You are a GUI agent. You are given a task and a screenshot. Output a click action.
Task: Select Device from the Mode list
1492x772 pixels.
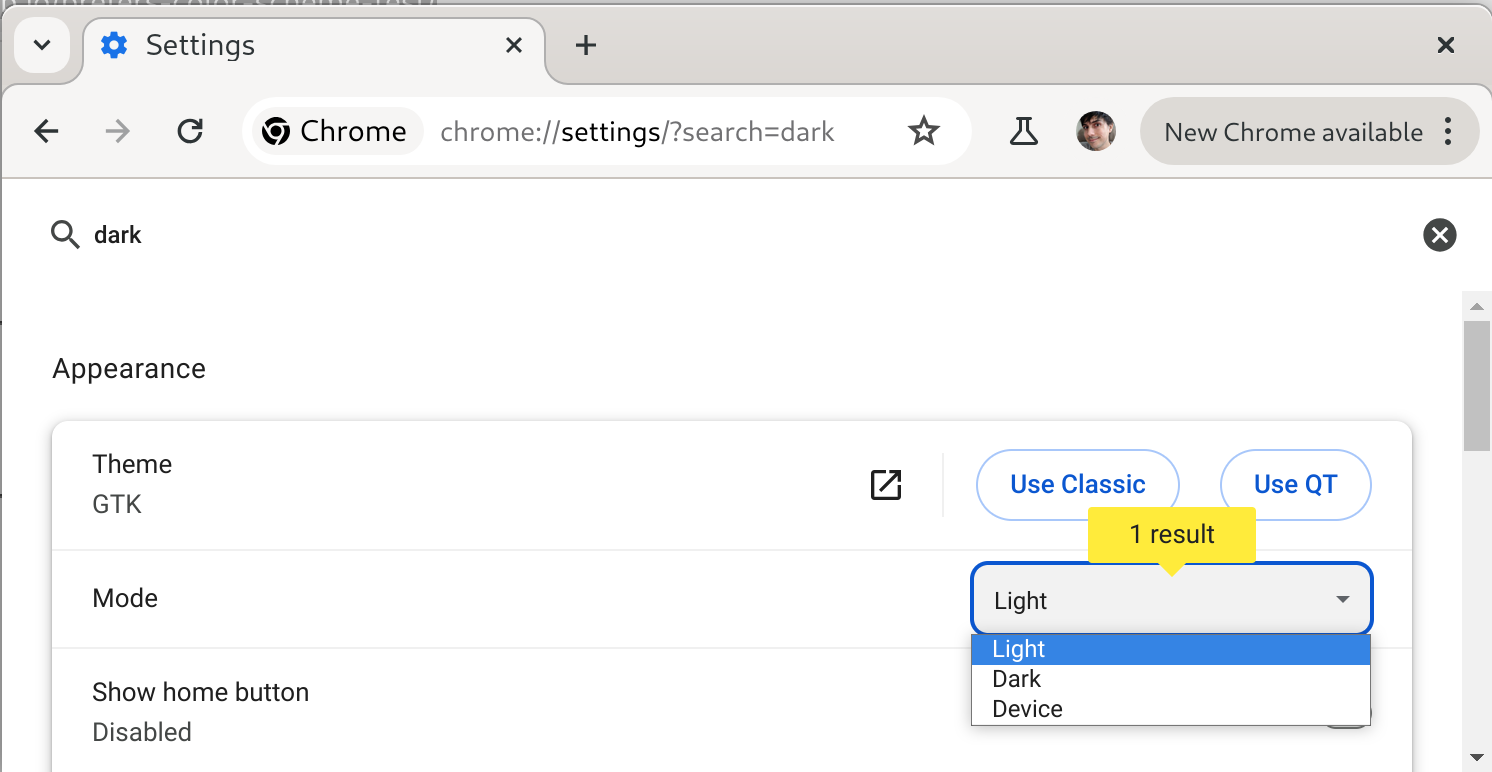click(x=1027, y=709)
